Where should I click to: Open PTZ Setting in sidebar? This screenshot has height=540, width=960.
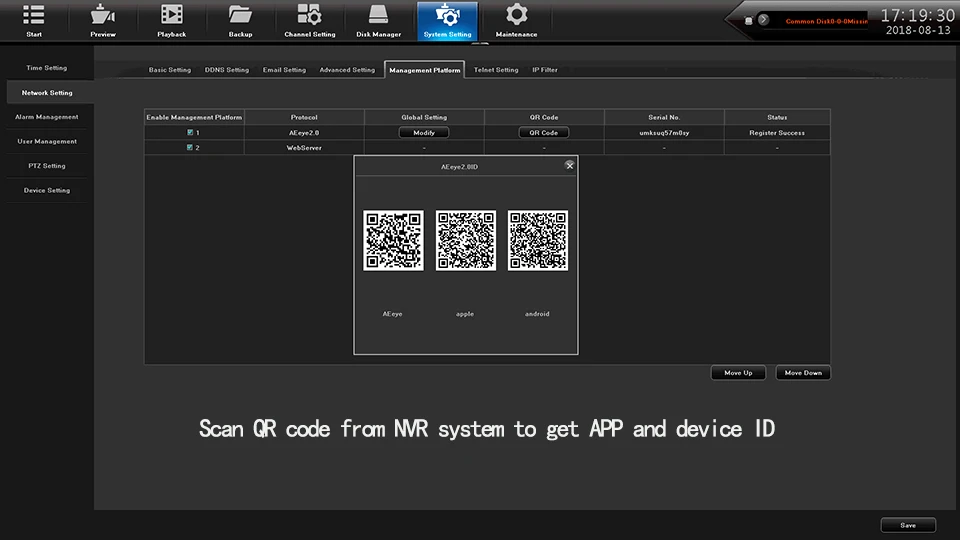click(x=47, y=166)
